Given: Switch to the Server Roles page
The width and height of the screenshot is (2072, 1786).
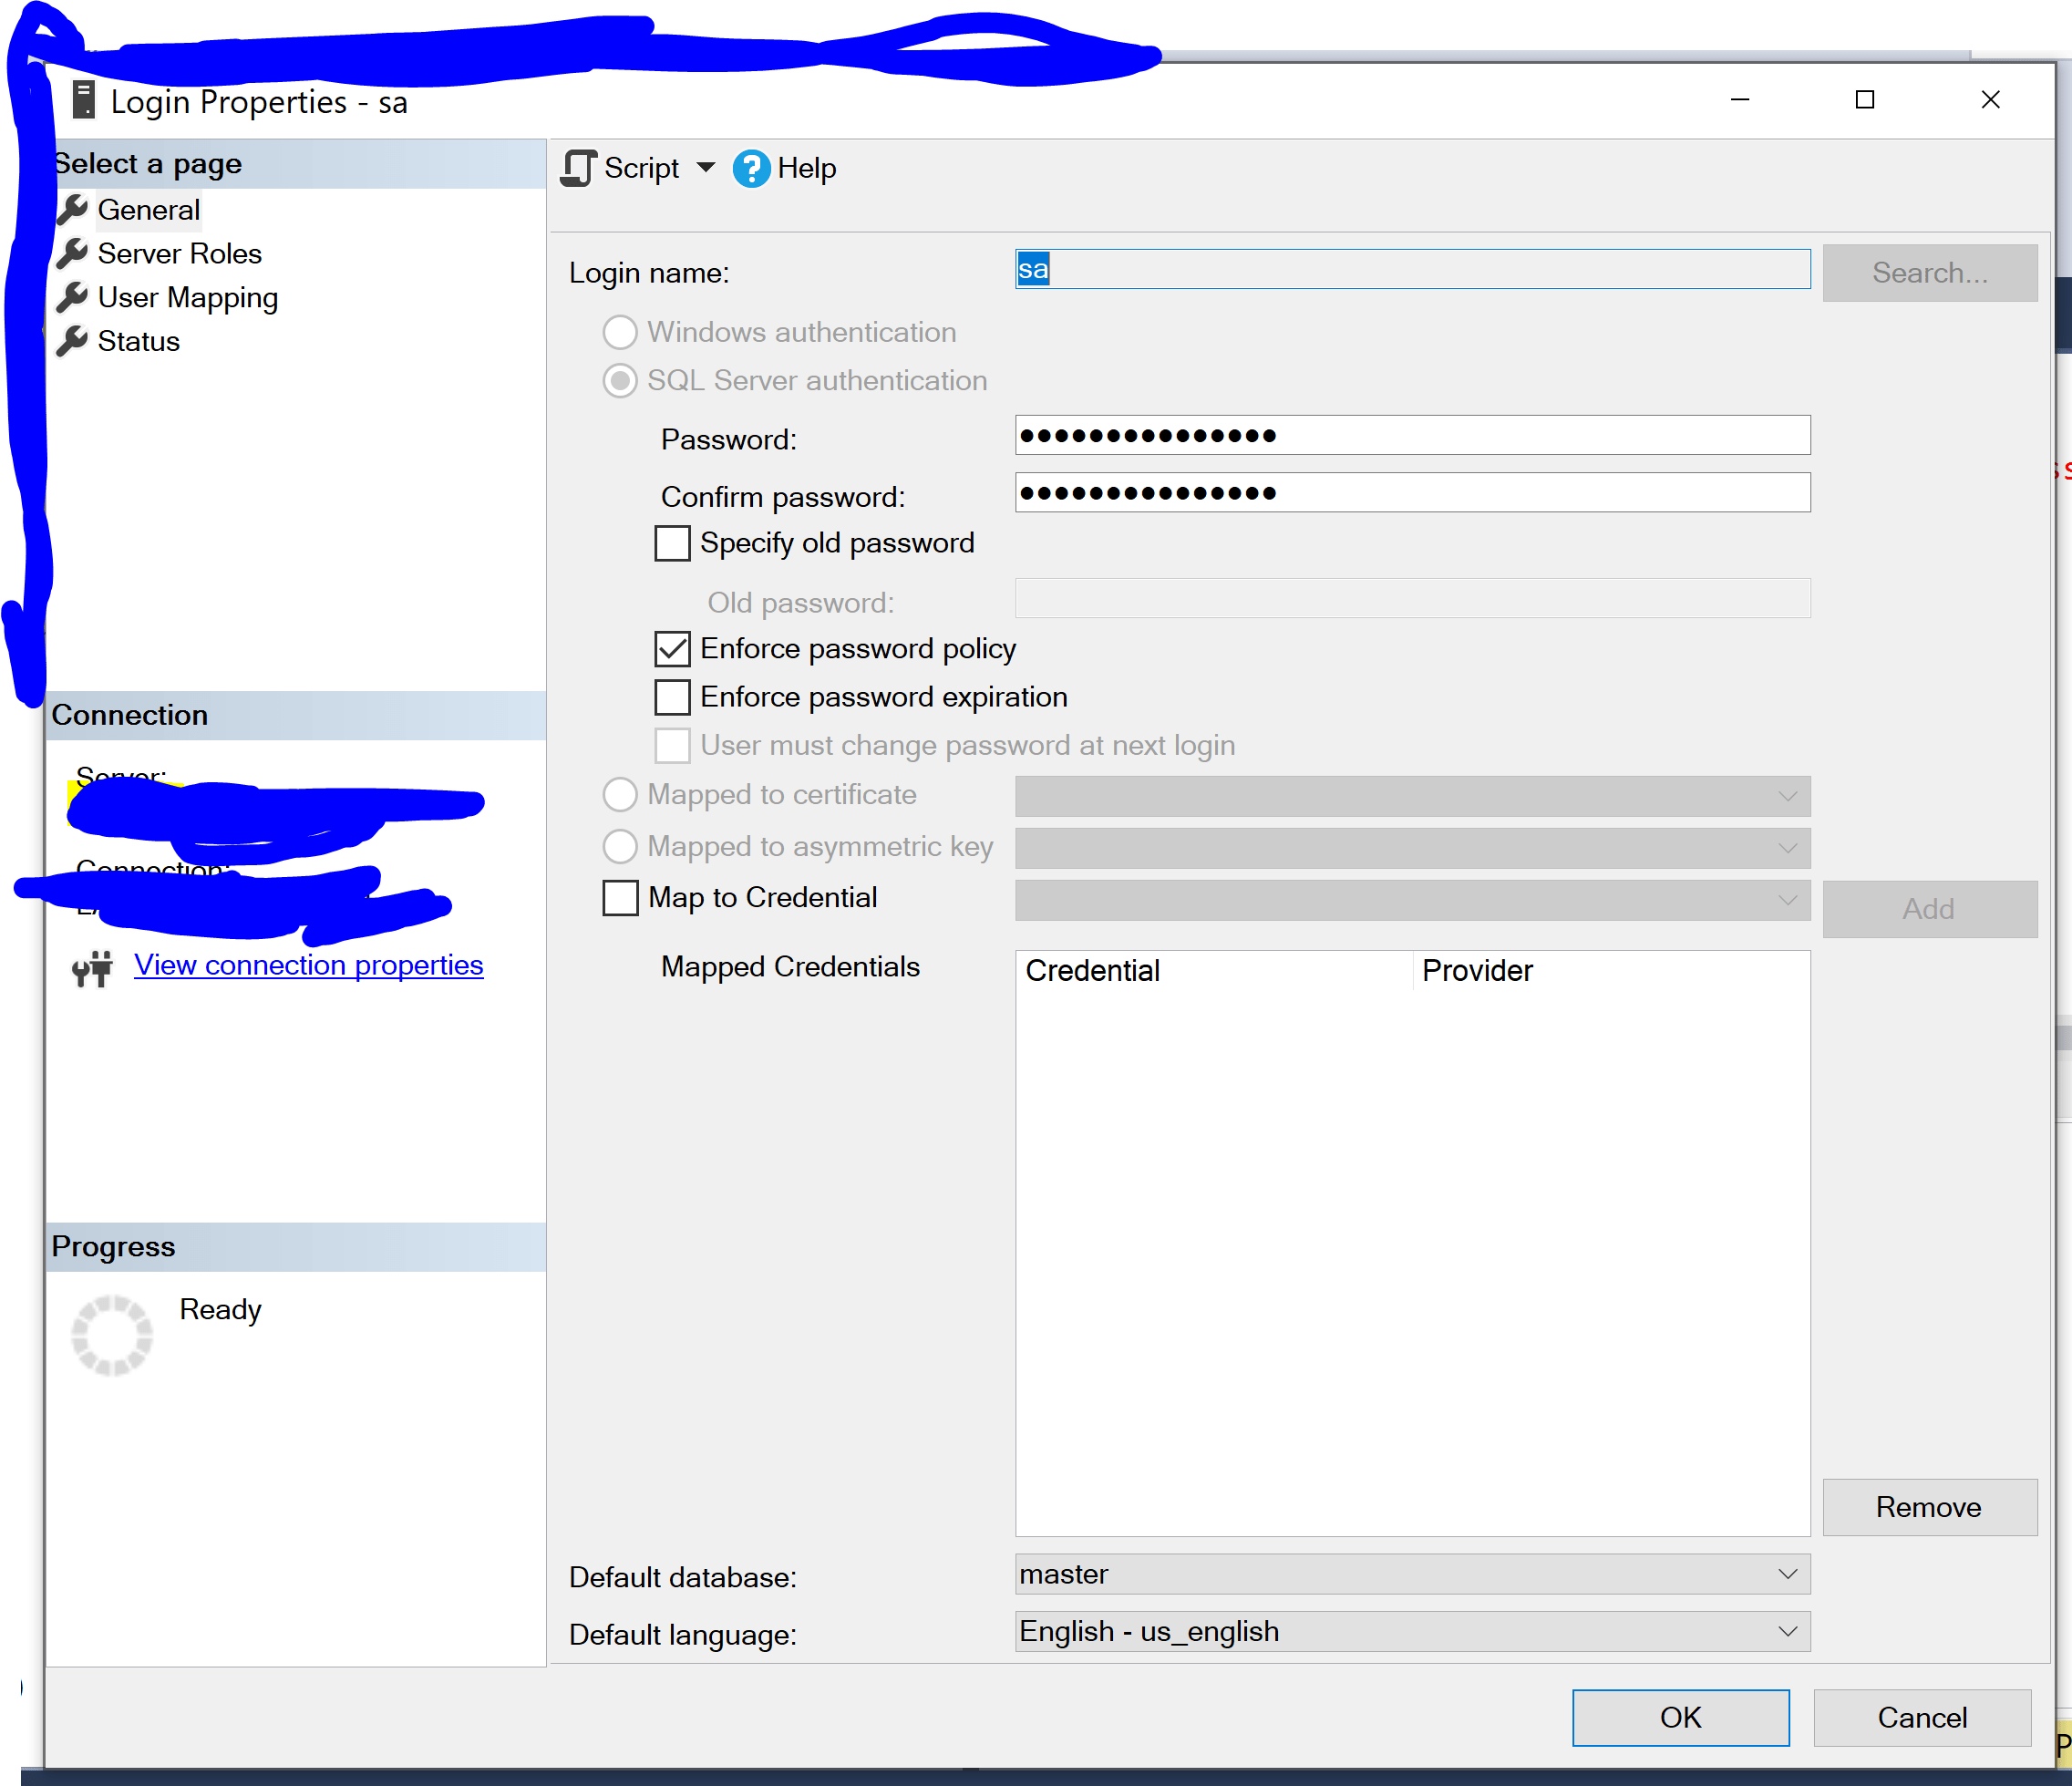Looking at the screenshot, I should click(x=179, y=253).
